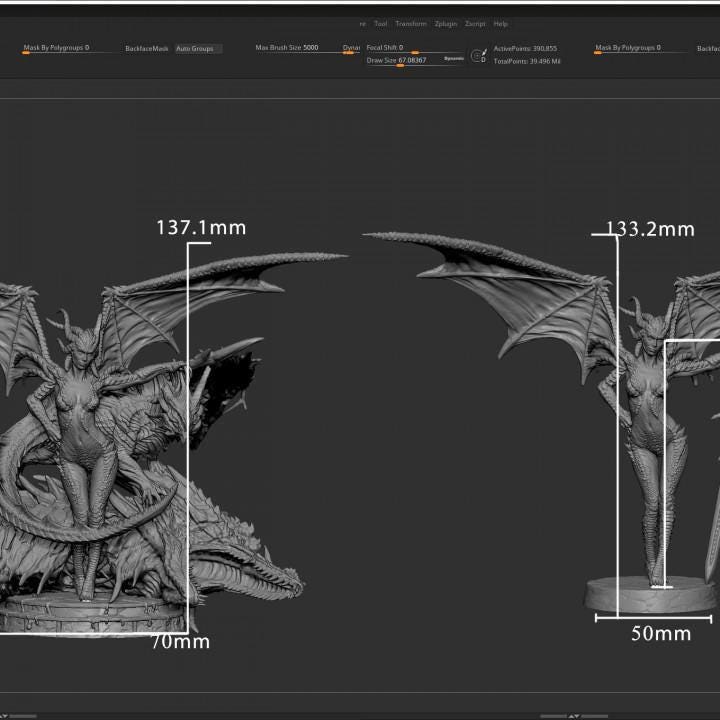Click the brush draw-mode icon beside ActivePoints

[x=479, y=56]
